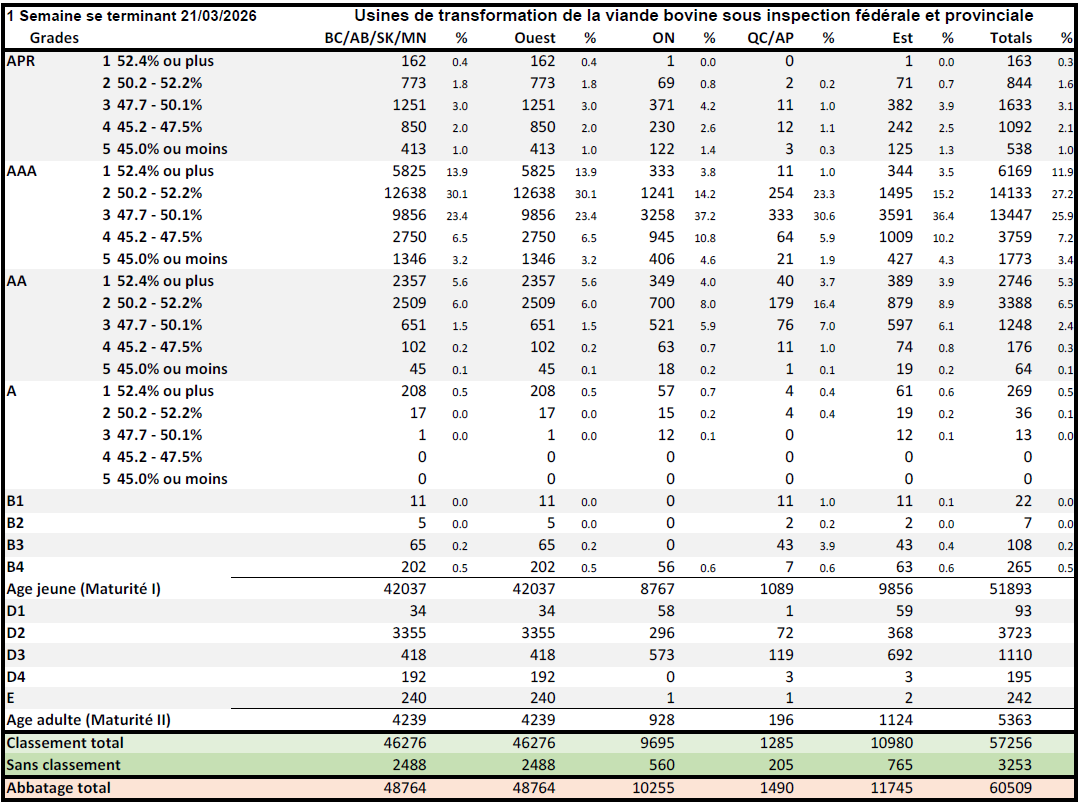Click the "Ouest" column header
The height and width of the screenshot is (805, 1080).
coord(535,38)
